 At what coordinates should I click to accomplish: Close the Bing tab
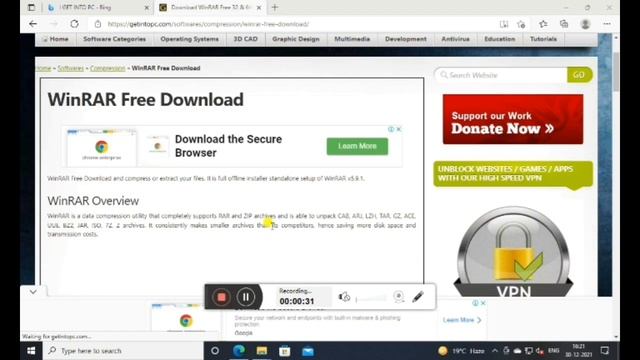[x=147, y=8]
